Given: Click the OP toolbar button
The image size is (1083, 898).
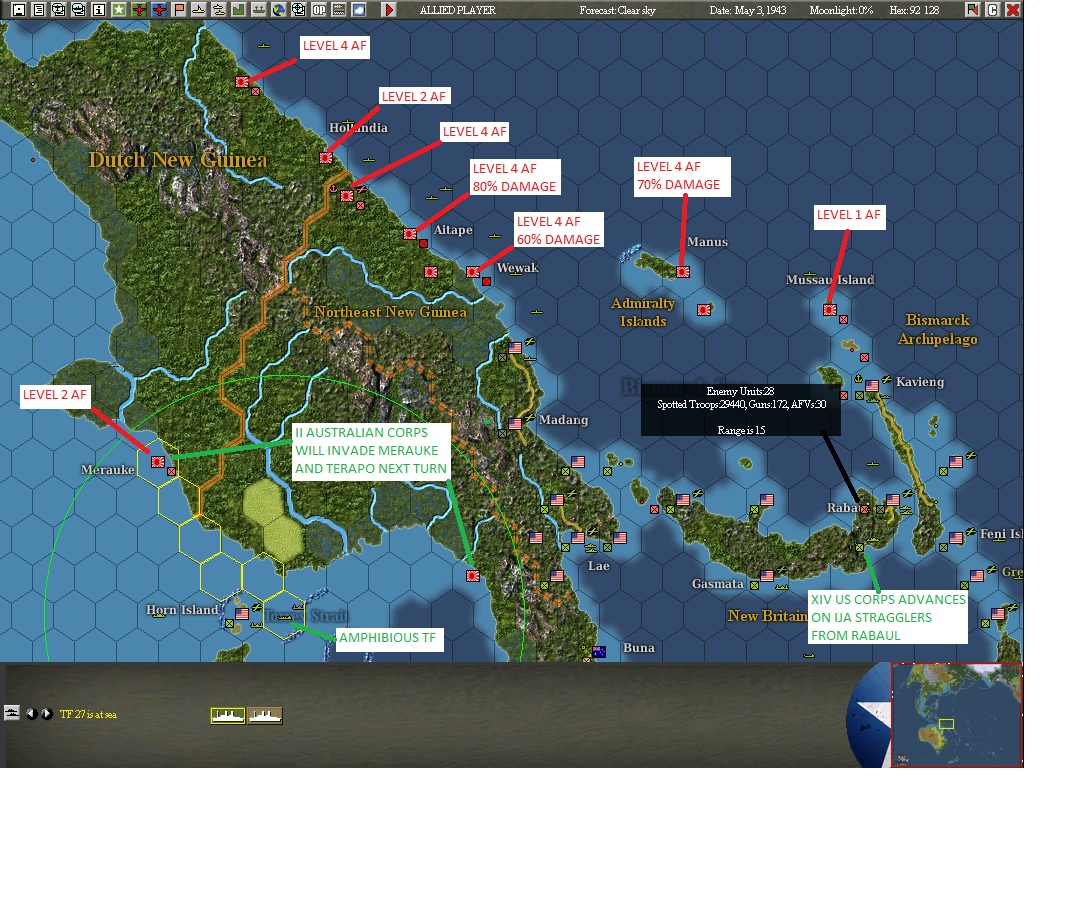Looking at the screenshot, I should coord(318,10).
